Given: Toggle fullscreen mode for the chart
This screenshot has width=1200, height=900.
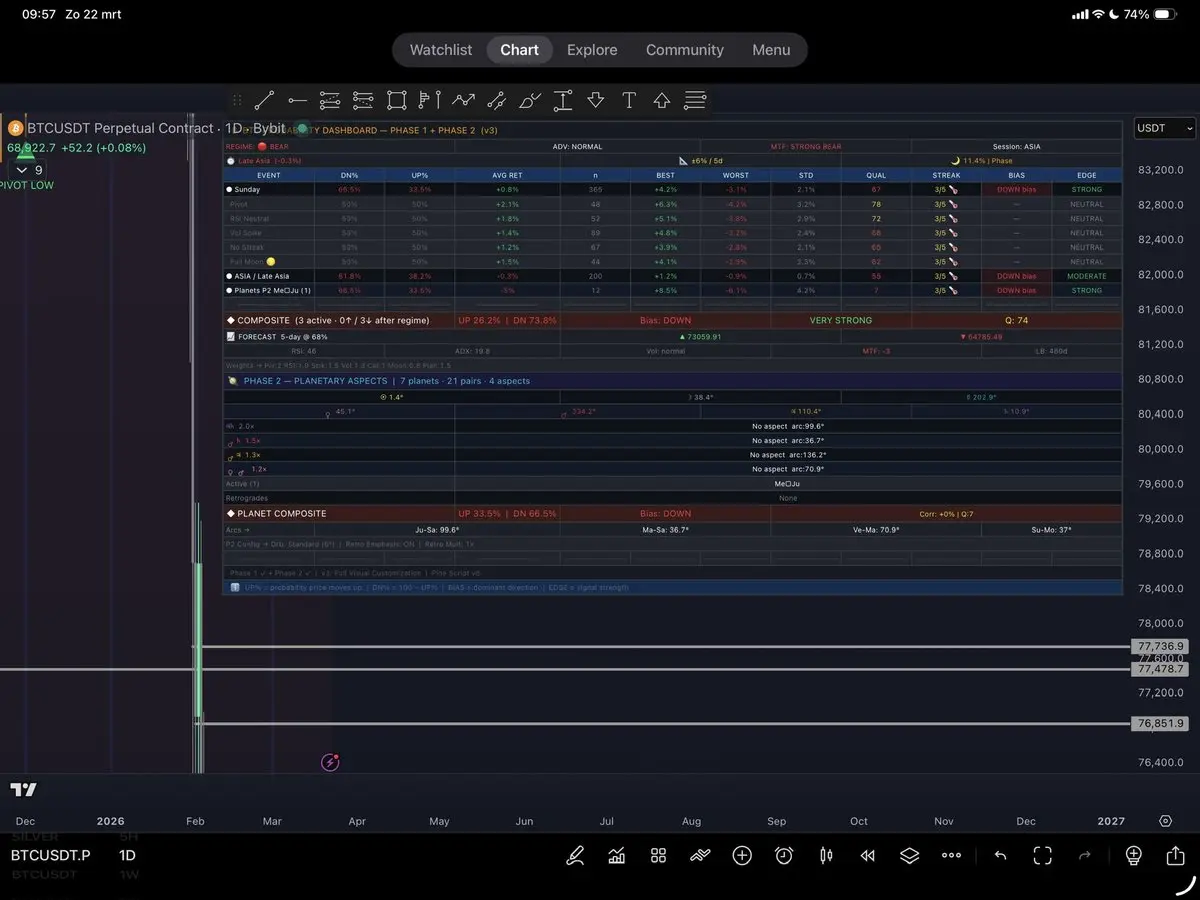Looking at the screenshot, I should (1043, 855).
